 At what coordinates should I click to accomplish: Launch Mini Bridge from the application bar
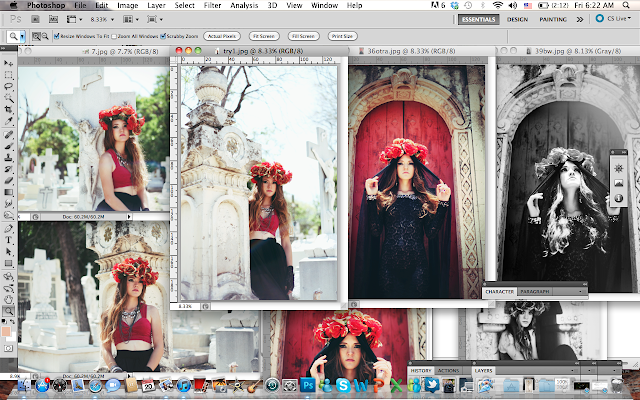[52, 19]
